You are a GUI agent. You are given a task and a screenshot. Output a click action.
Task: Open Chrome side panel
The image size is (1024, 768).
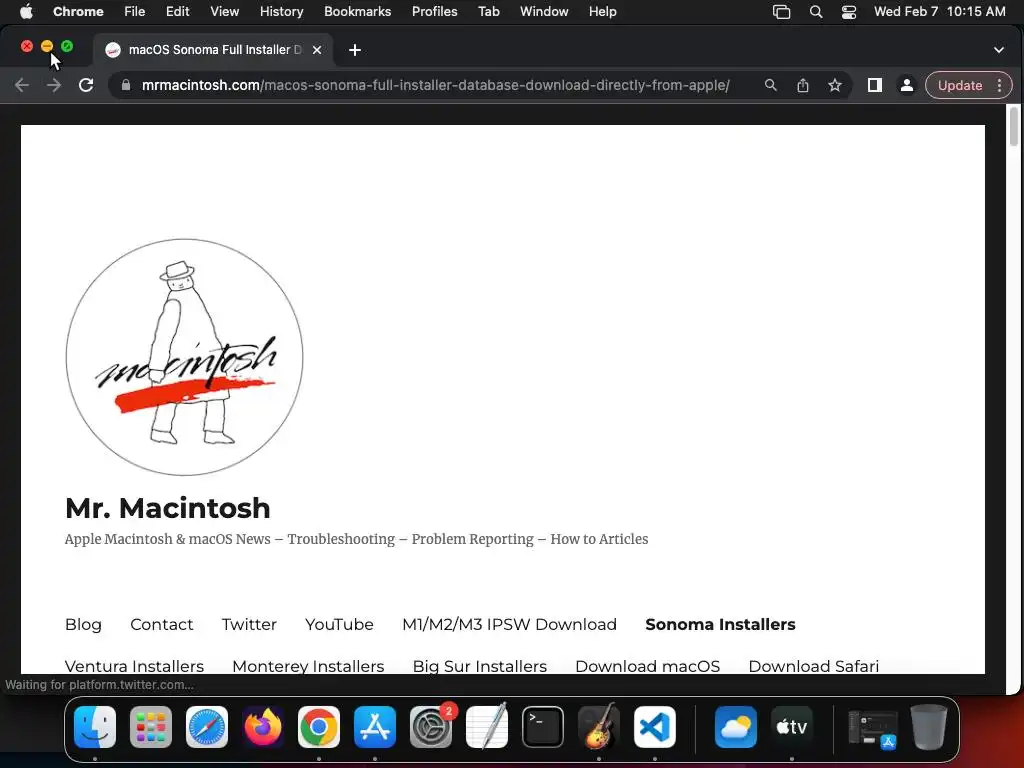pyautogui.click(x=874, y=86)
